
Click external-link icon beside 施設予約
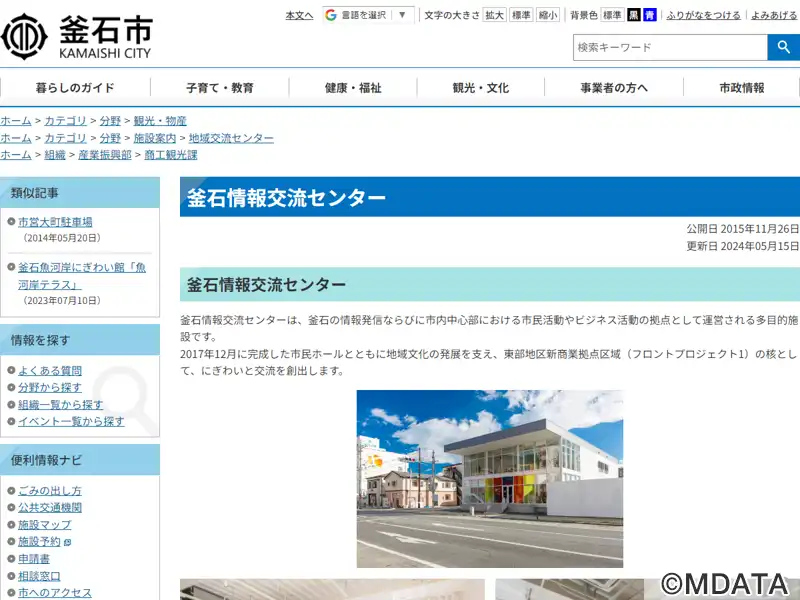(x=67, y=542)
